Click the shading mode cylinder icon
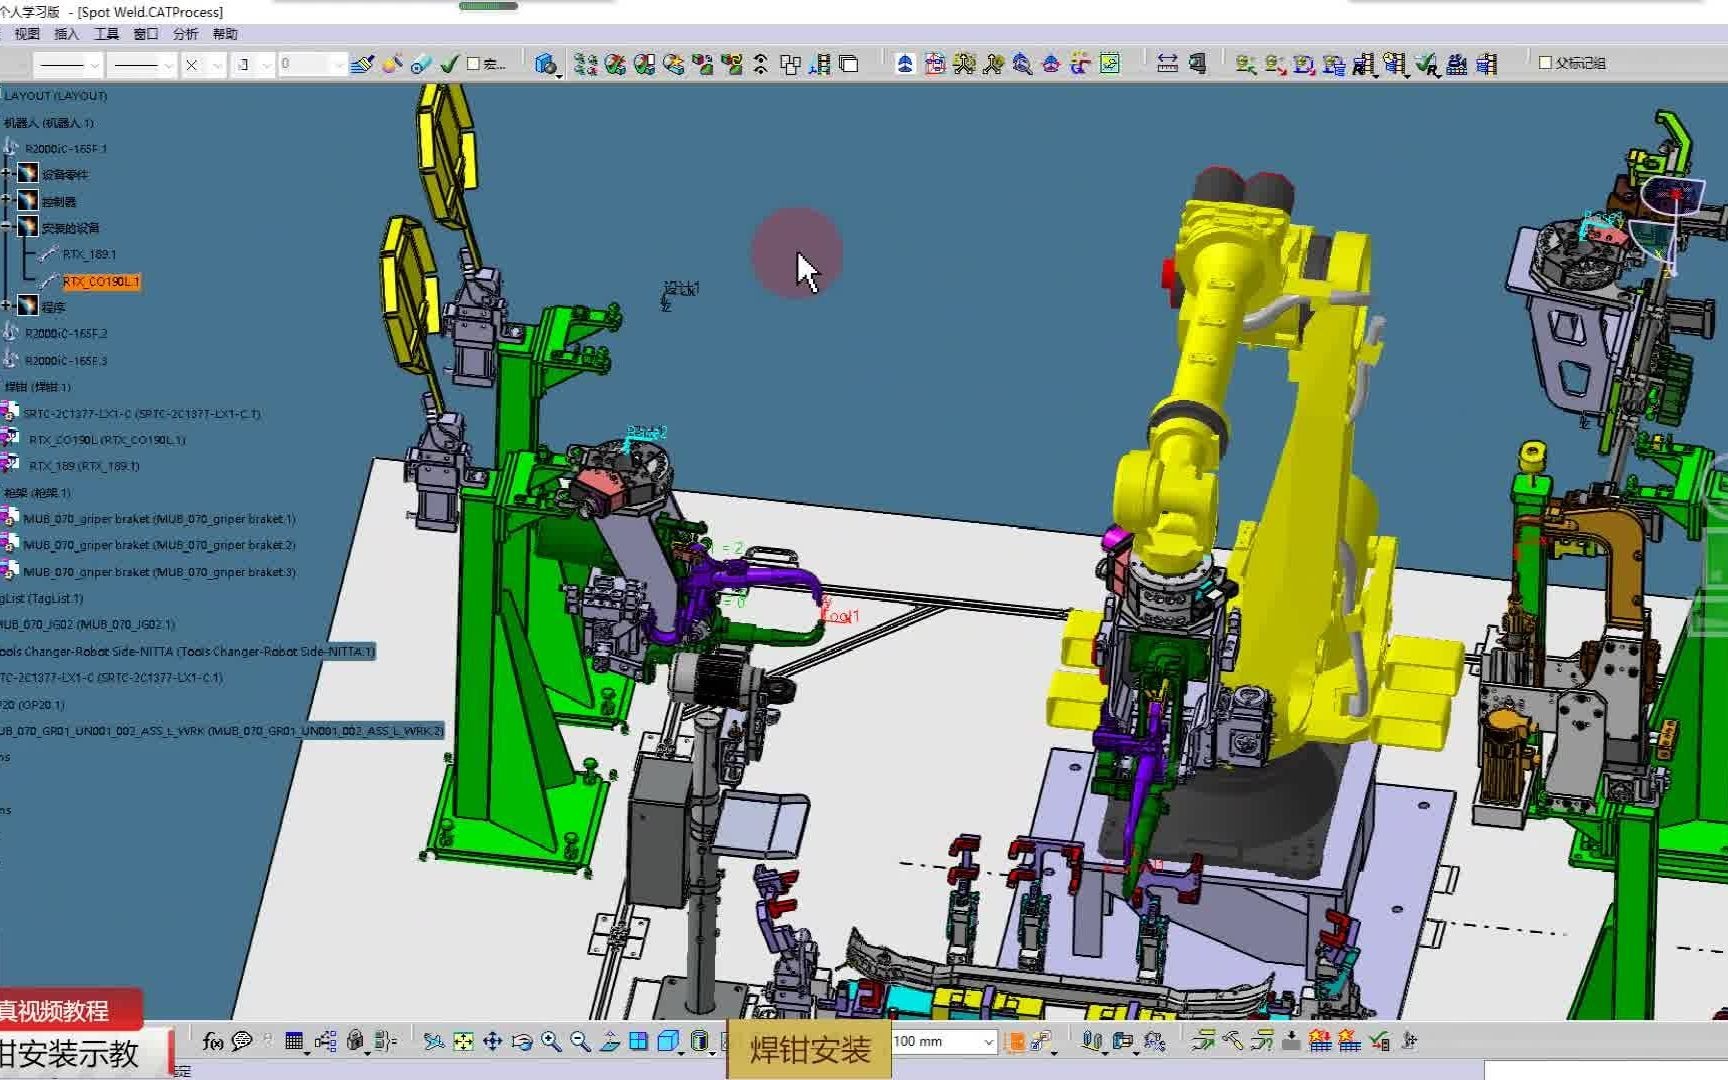The image size is (1728, 1080). (700, 1042)
